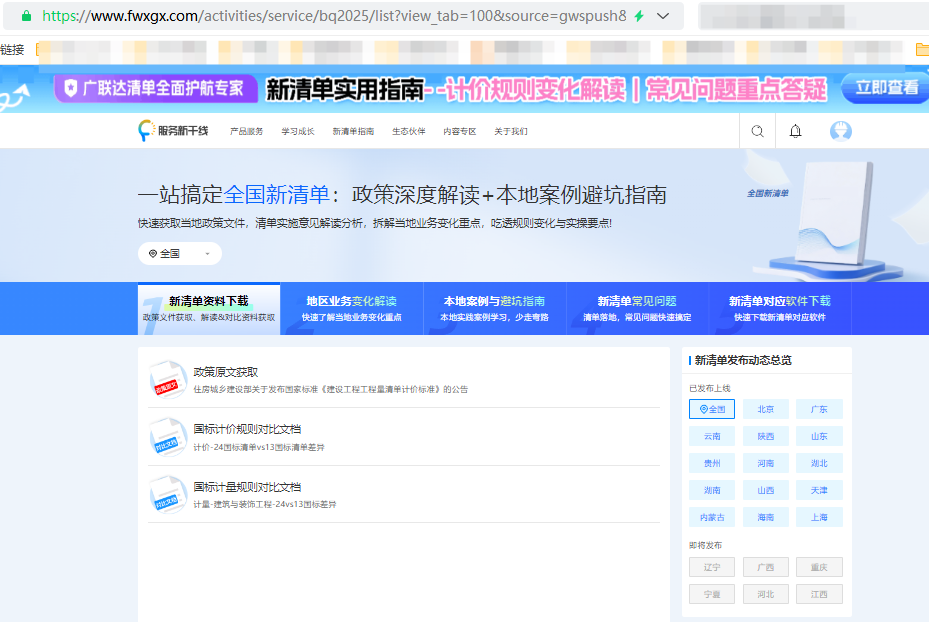
Task: Open the search magnifier icon
Action: click(x=757, y=130)
